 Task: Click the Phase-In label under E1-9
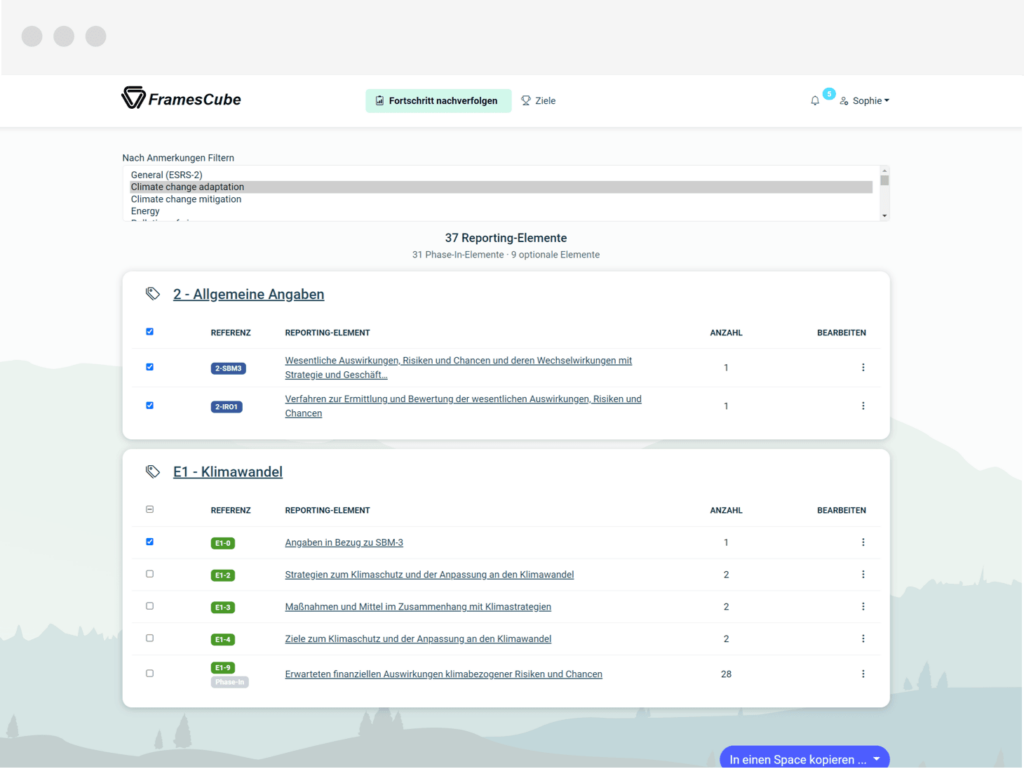tap(229, 682)
